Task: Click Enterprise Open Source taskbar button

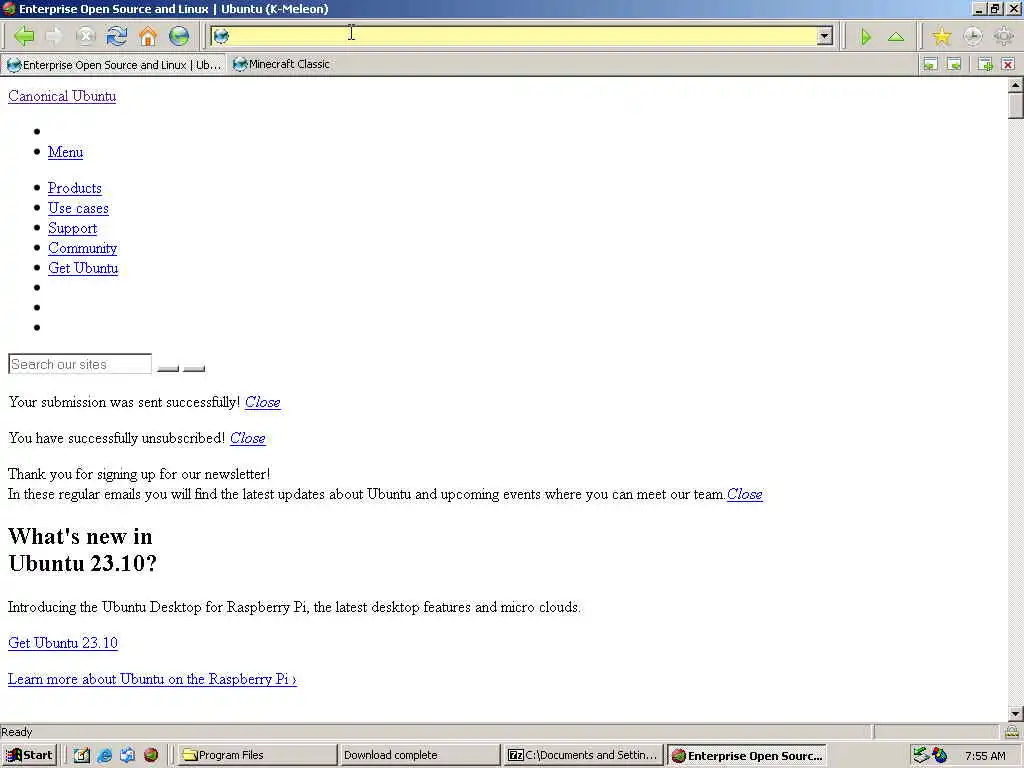Action: (747, 756)
